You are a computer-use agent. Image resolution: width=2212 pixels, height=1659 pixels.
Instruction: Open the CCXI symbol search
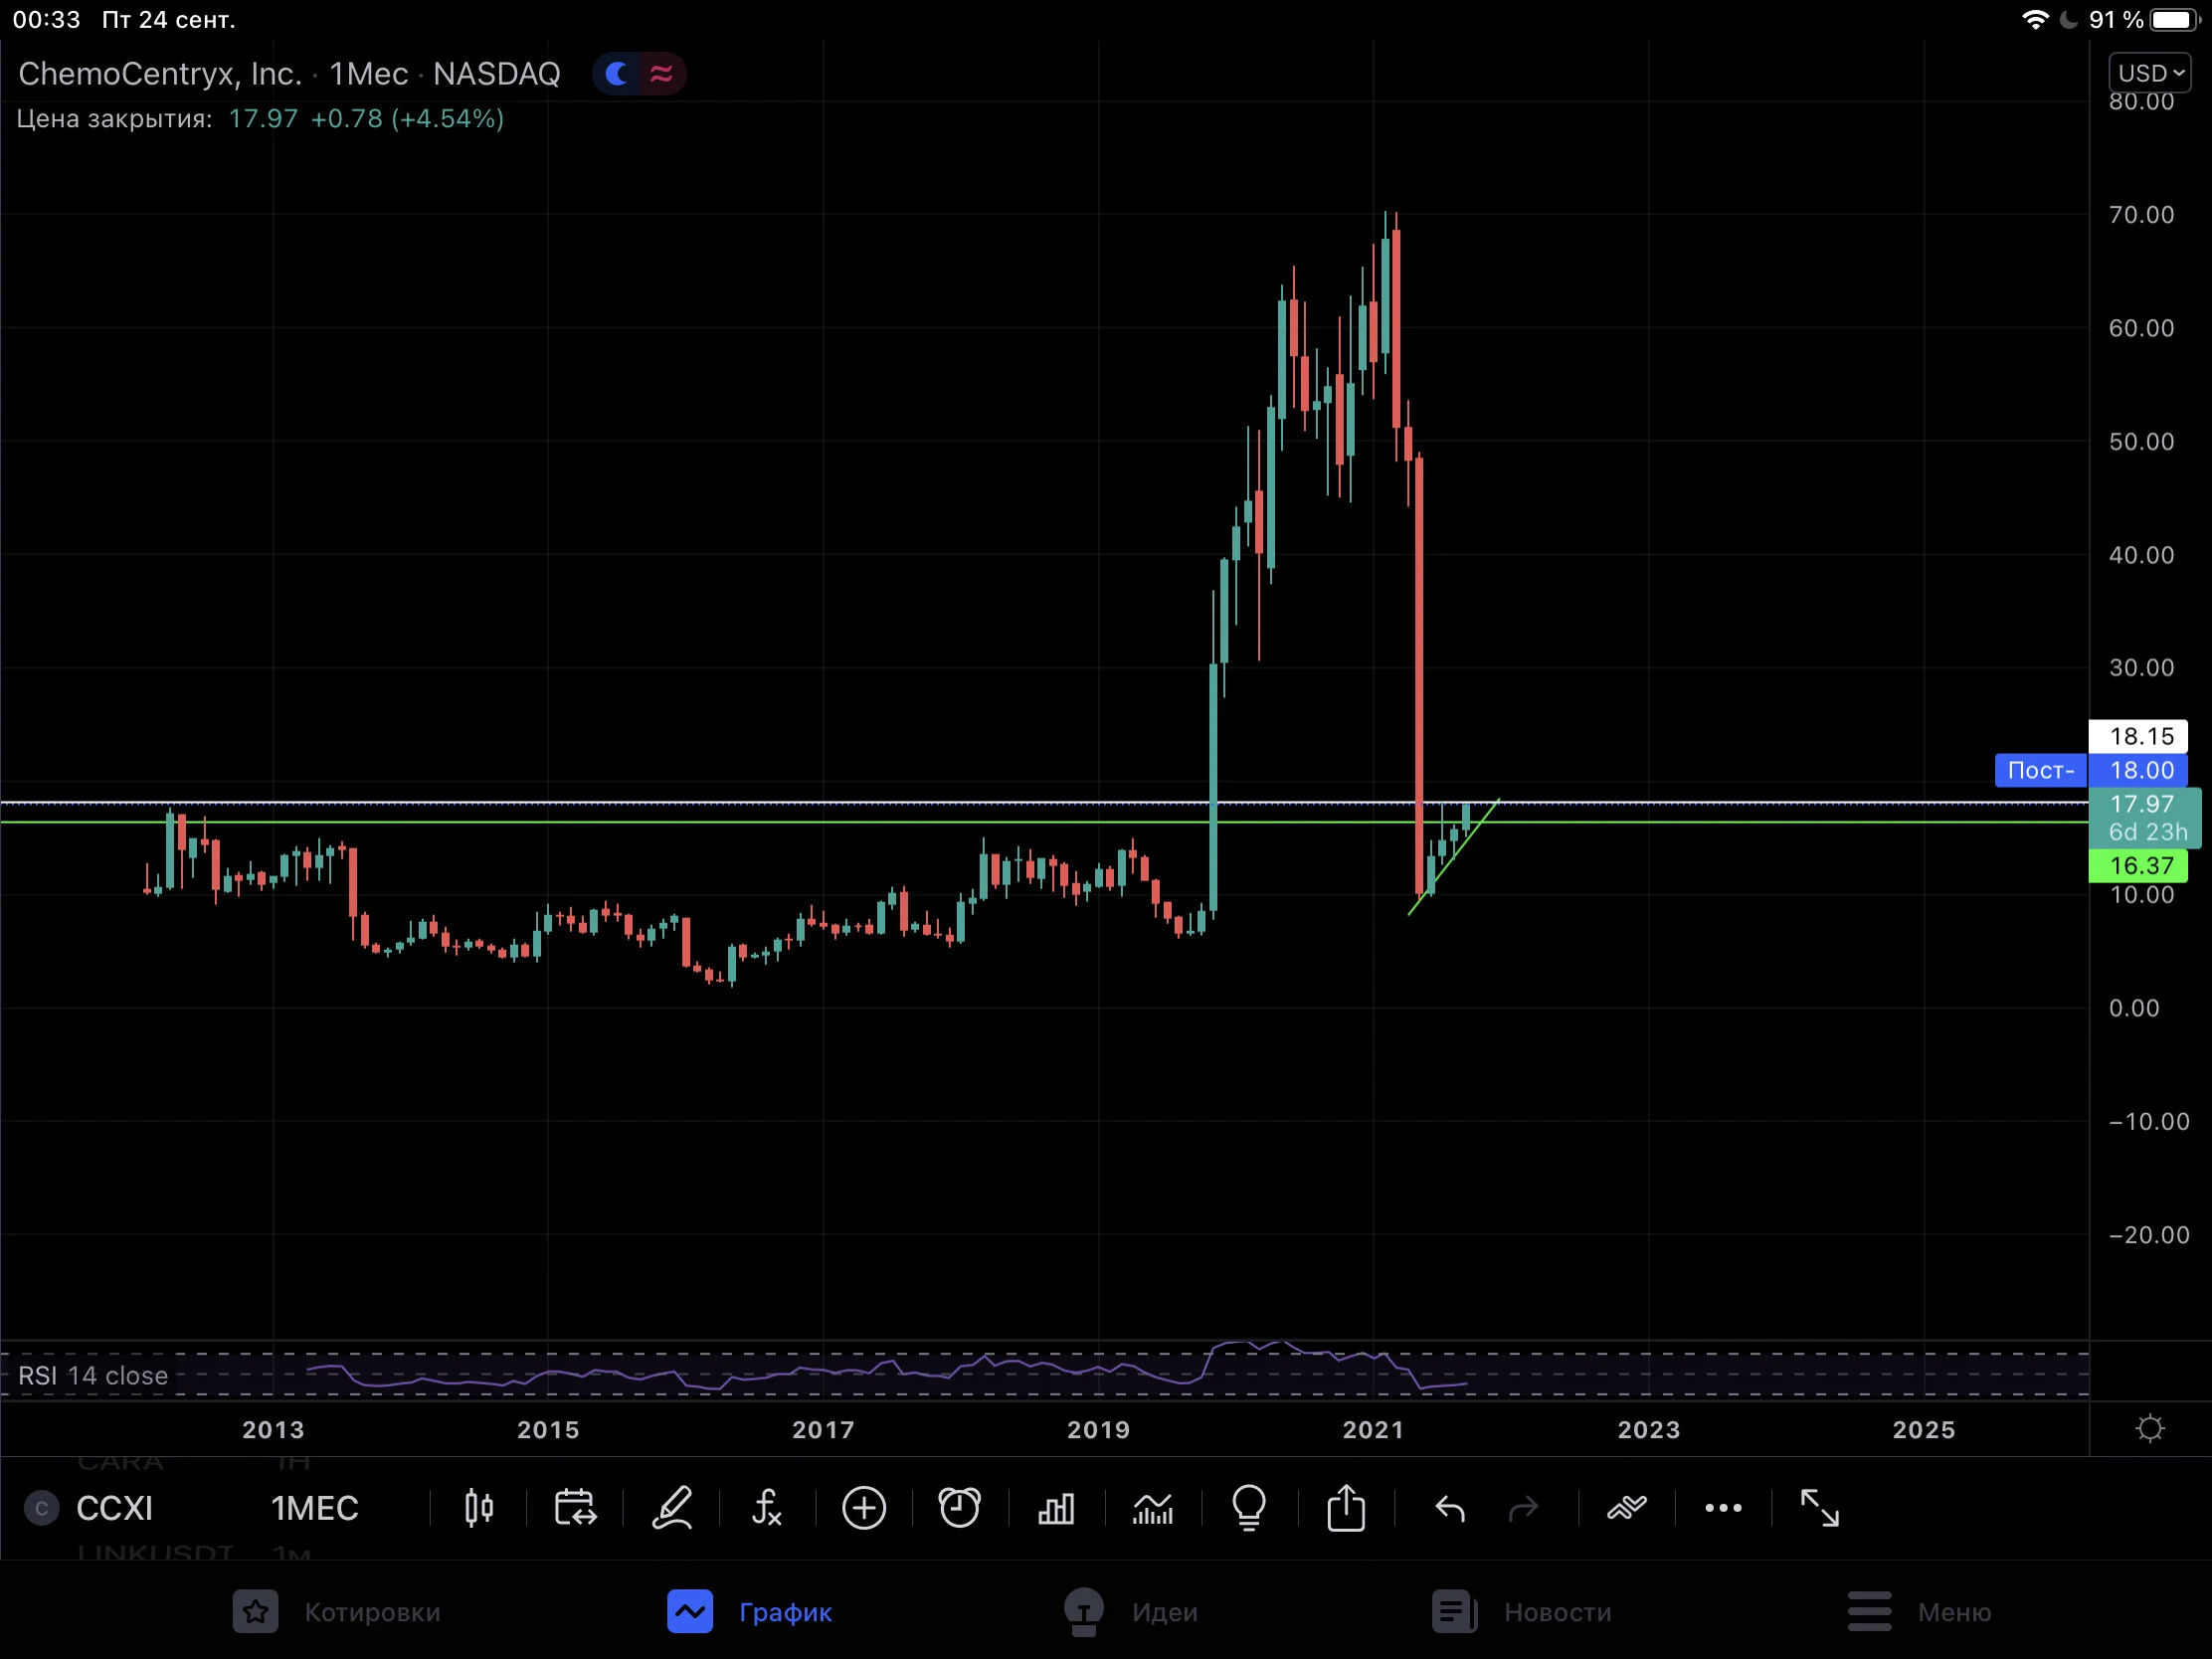click(114, 1508)
